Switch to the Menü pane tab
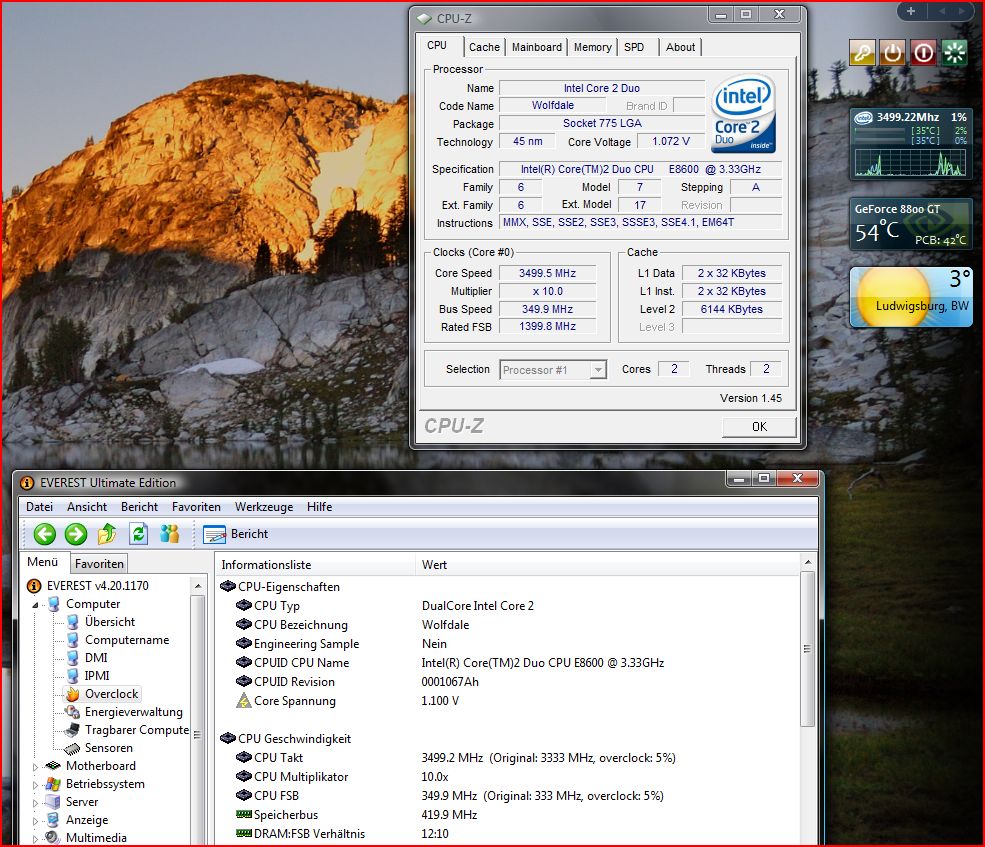Viewport: 985px width, 847px height. (x=43, y=562)
